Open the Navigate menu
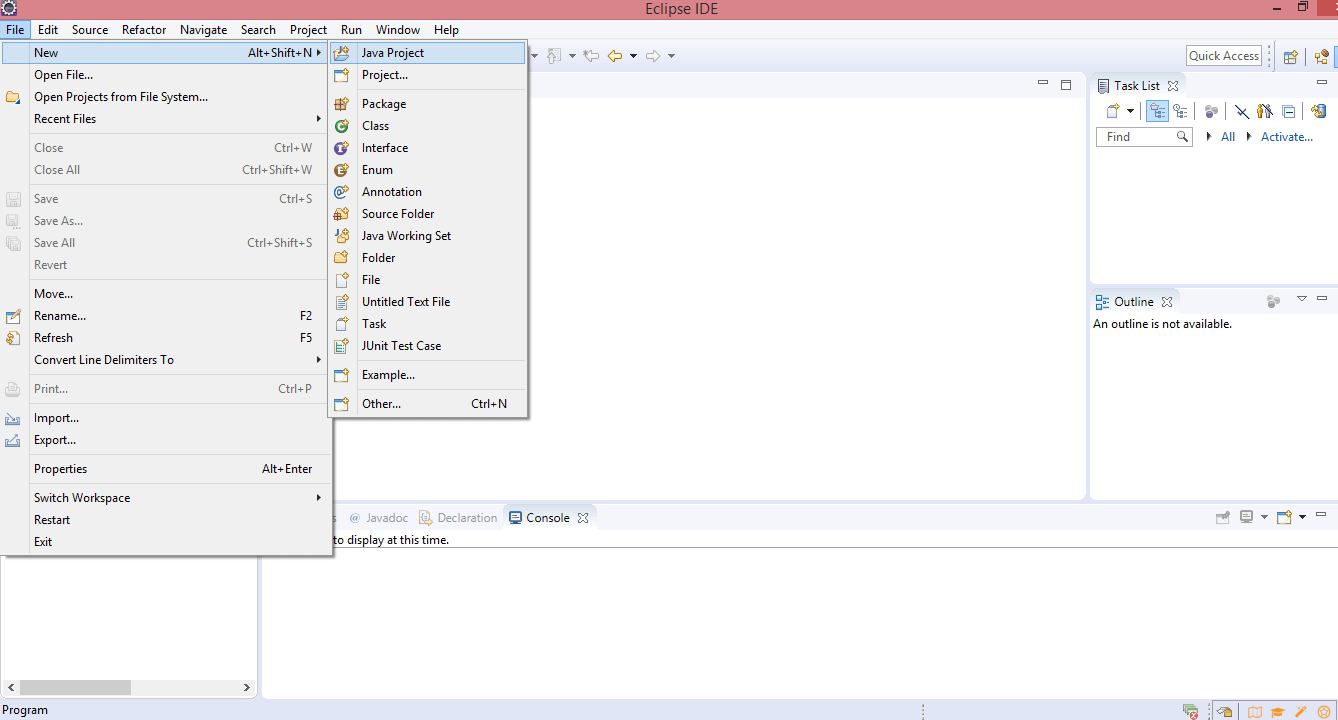 click(203, 30)
